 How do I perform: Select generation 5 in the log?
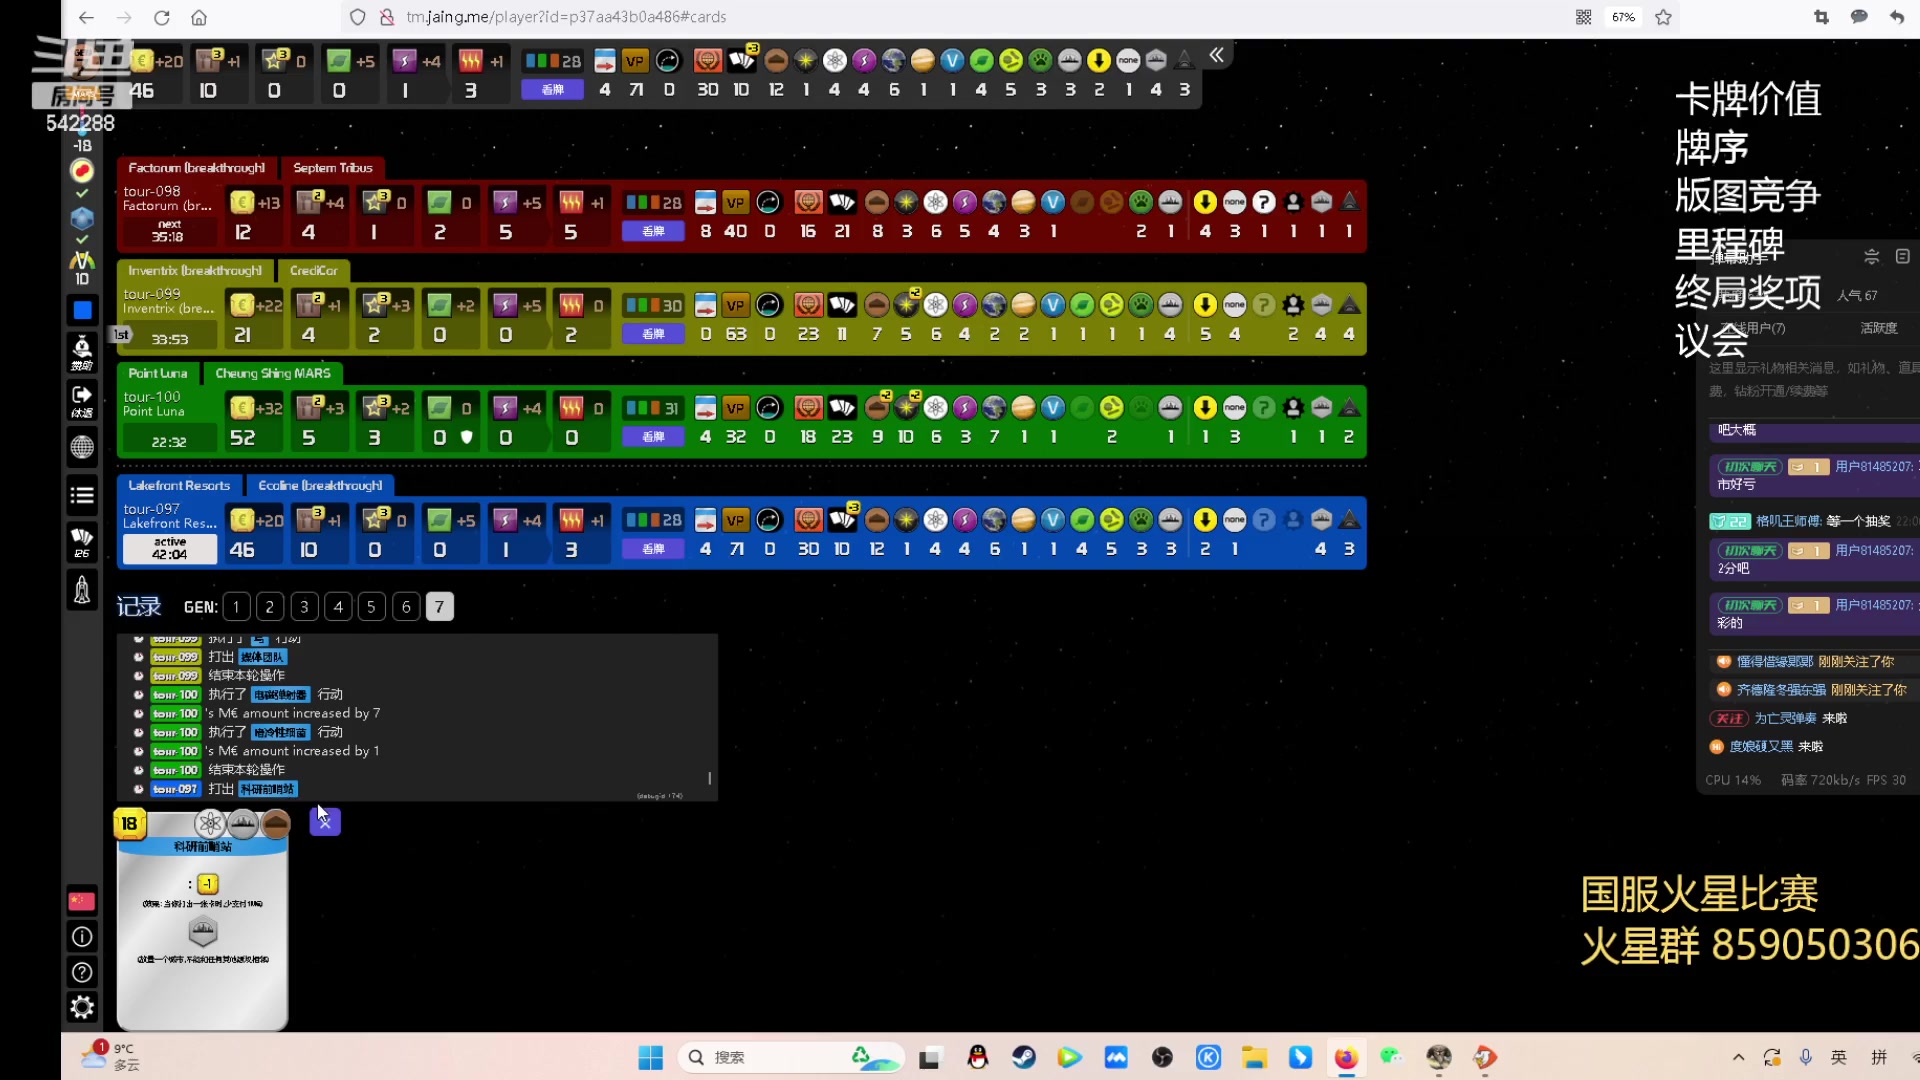(372, 607)
